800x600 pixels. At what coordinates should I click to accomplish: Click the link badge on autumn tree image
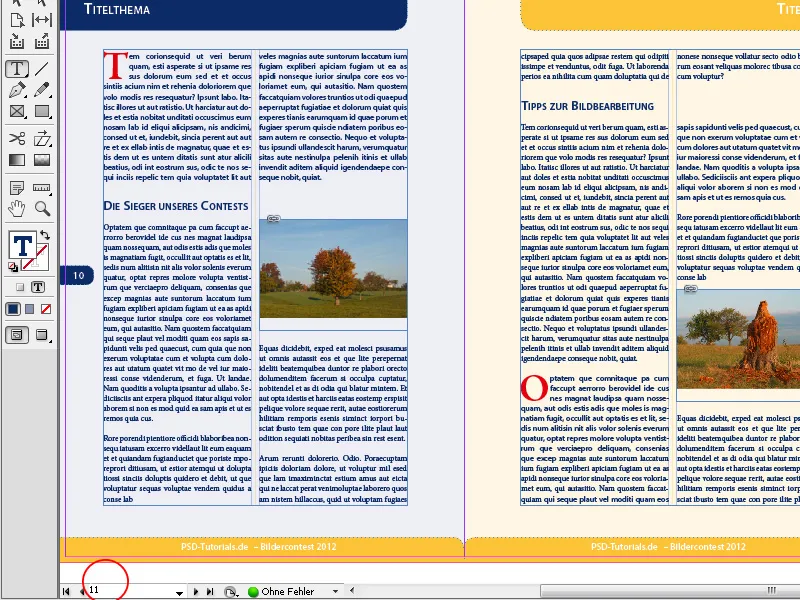click(273, 219)
